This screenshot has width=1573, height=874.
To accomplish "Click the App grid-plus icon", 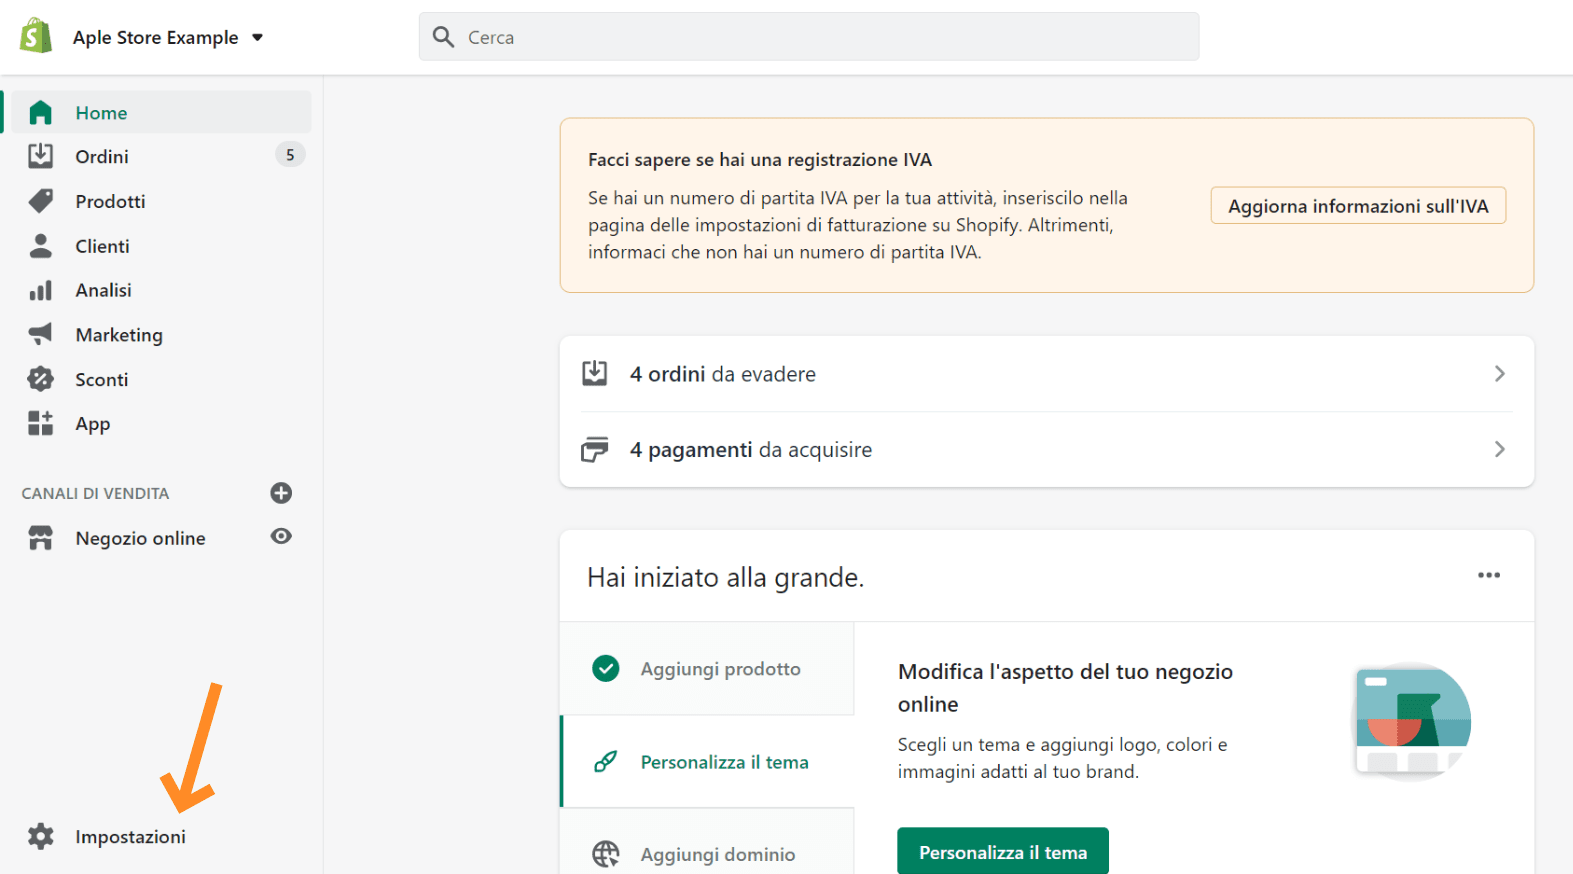I will click(x=40, y=423).
